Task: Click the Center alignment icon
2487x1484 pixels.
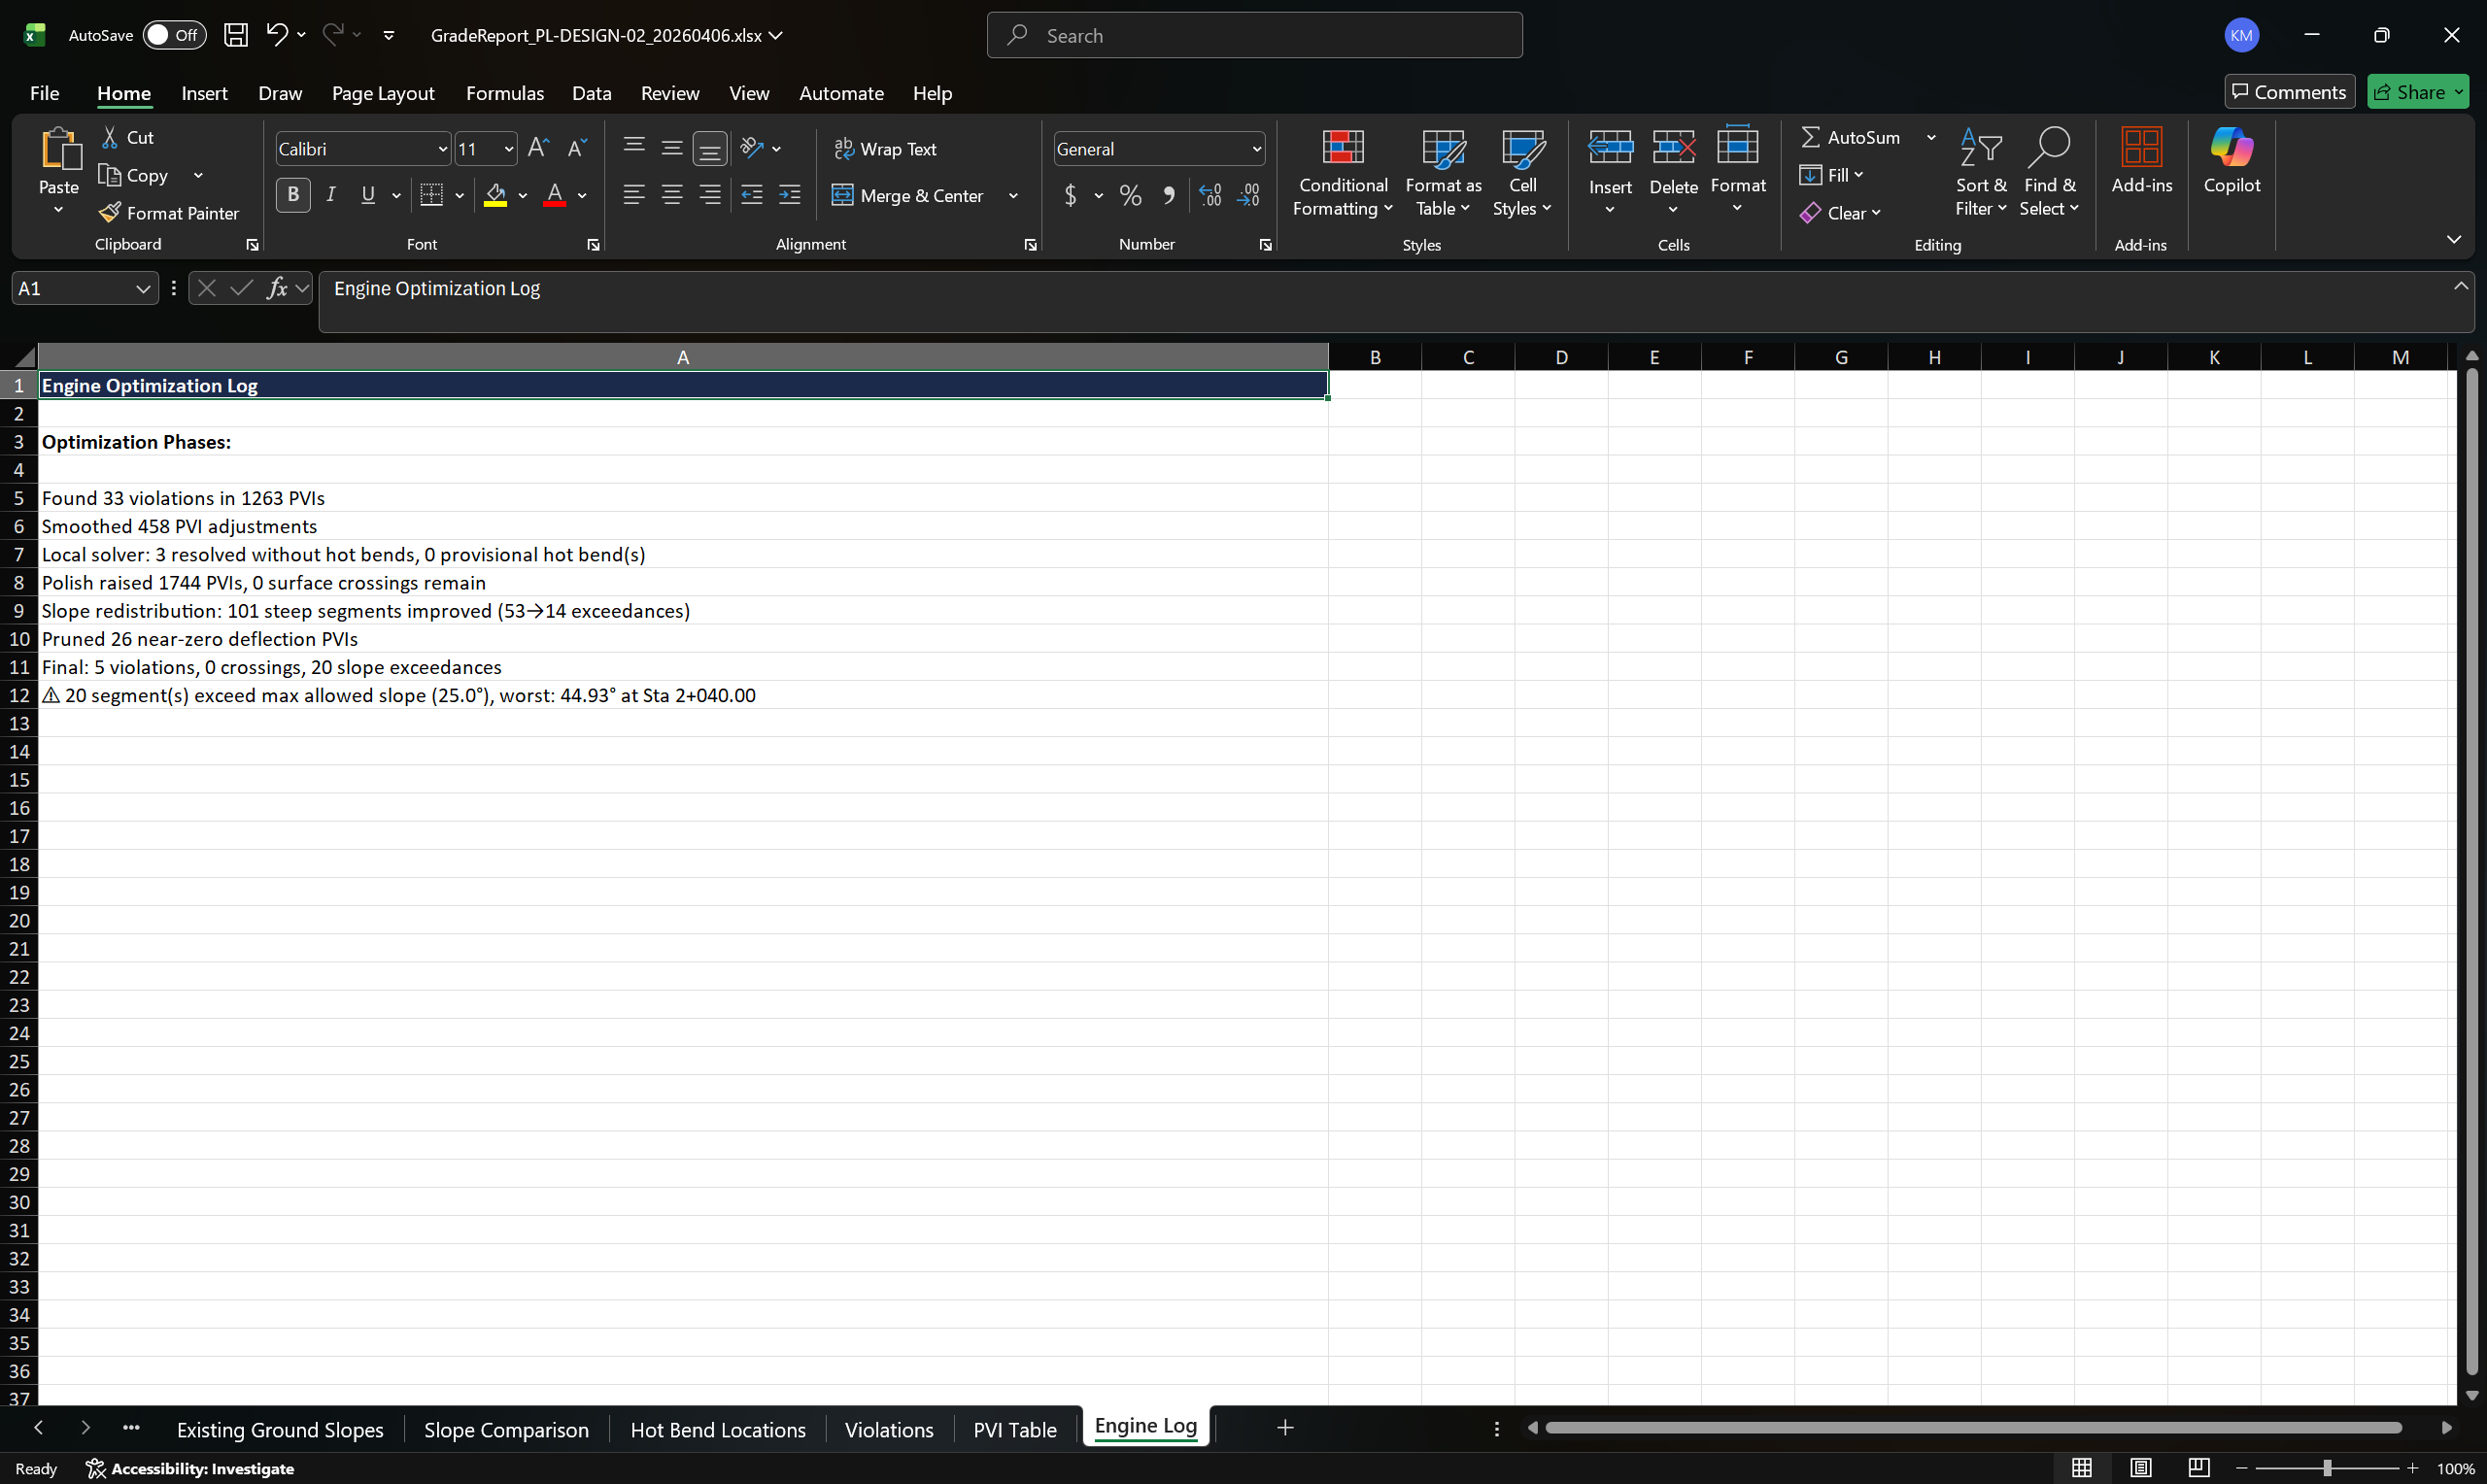Action: point(671,195)
